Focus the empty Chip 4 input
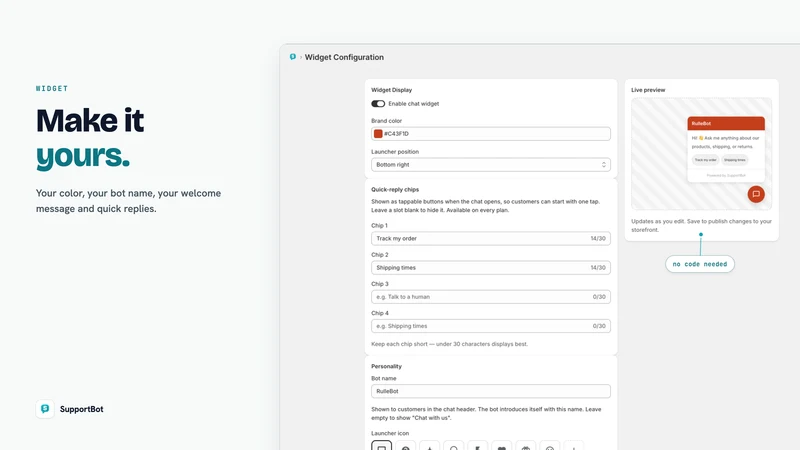 (x=491, y=326)
